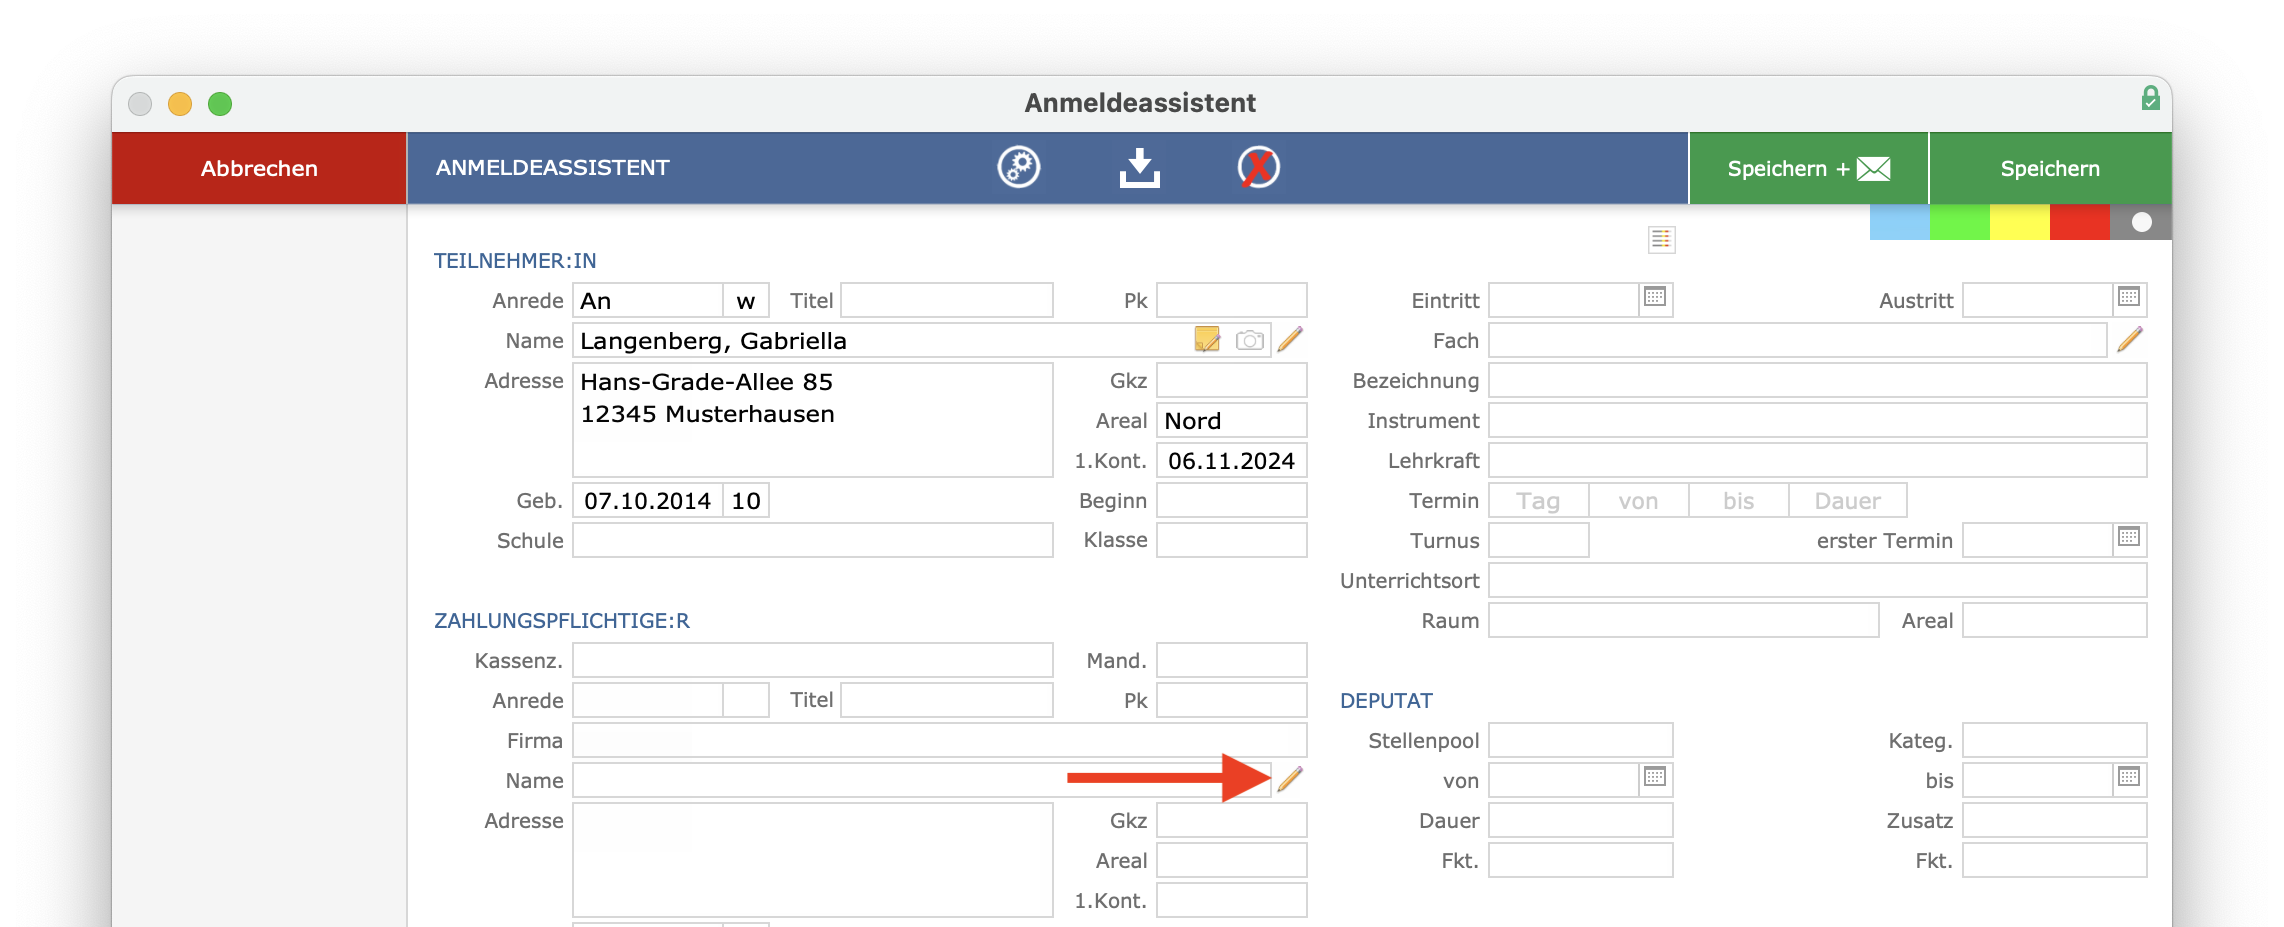Click pencil edit icon next to Langenberg, Gabriella
Screen dimensions: 2284x927
1290,340
